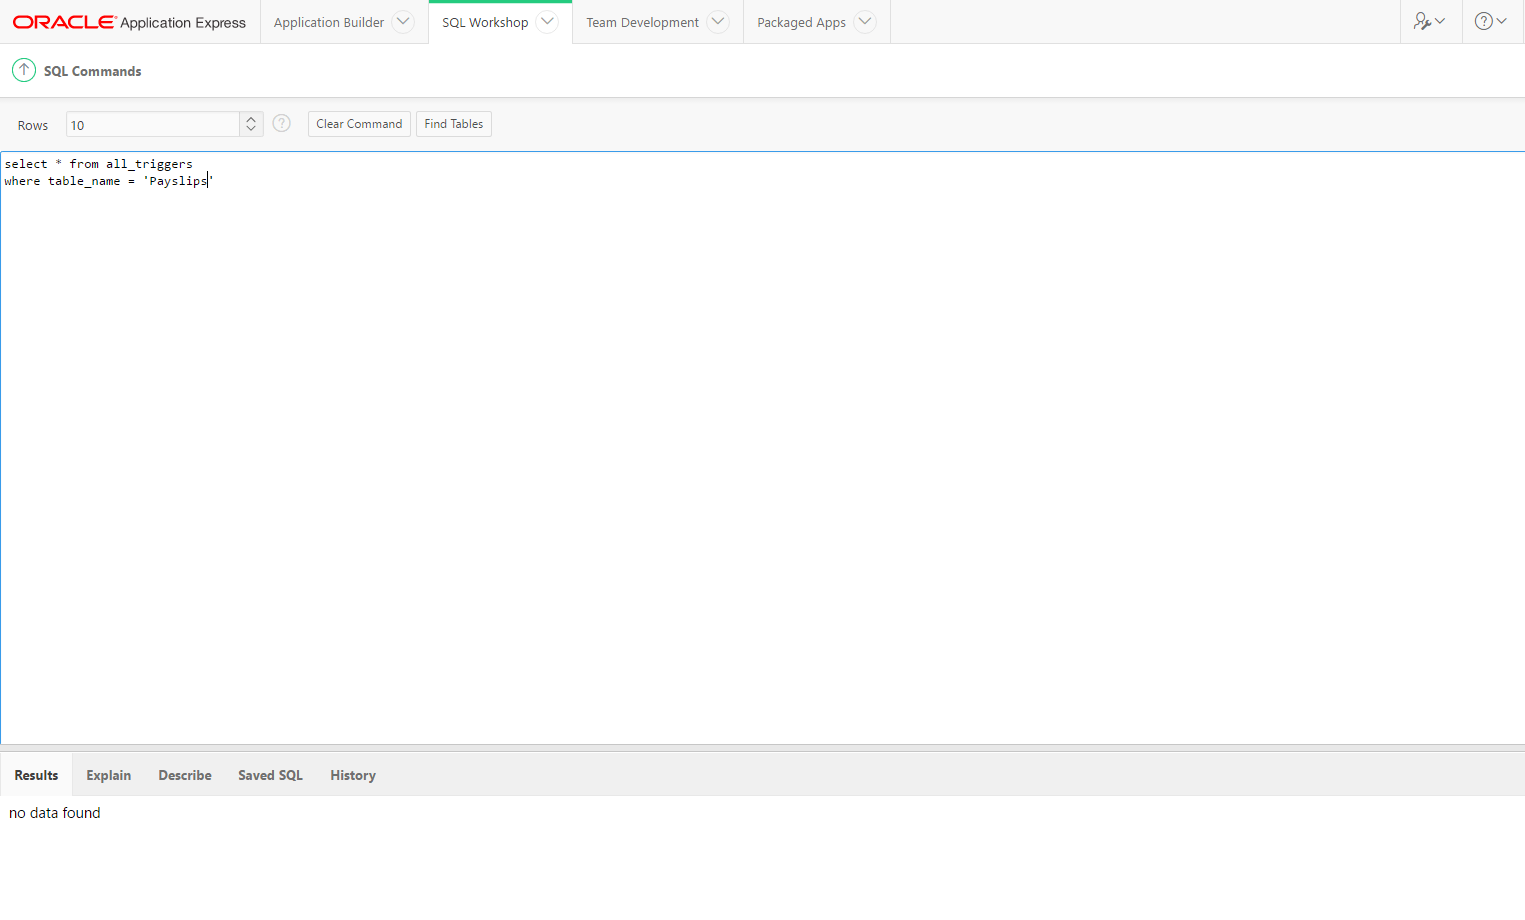Image resolution: width=1525 pixels, height=920 pixels.
Task: Click the stepper up arrow on Rows spinner
Action: click(x=251, y=118)
